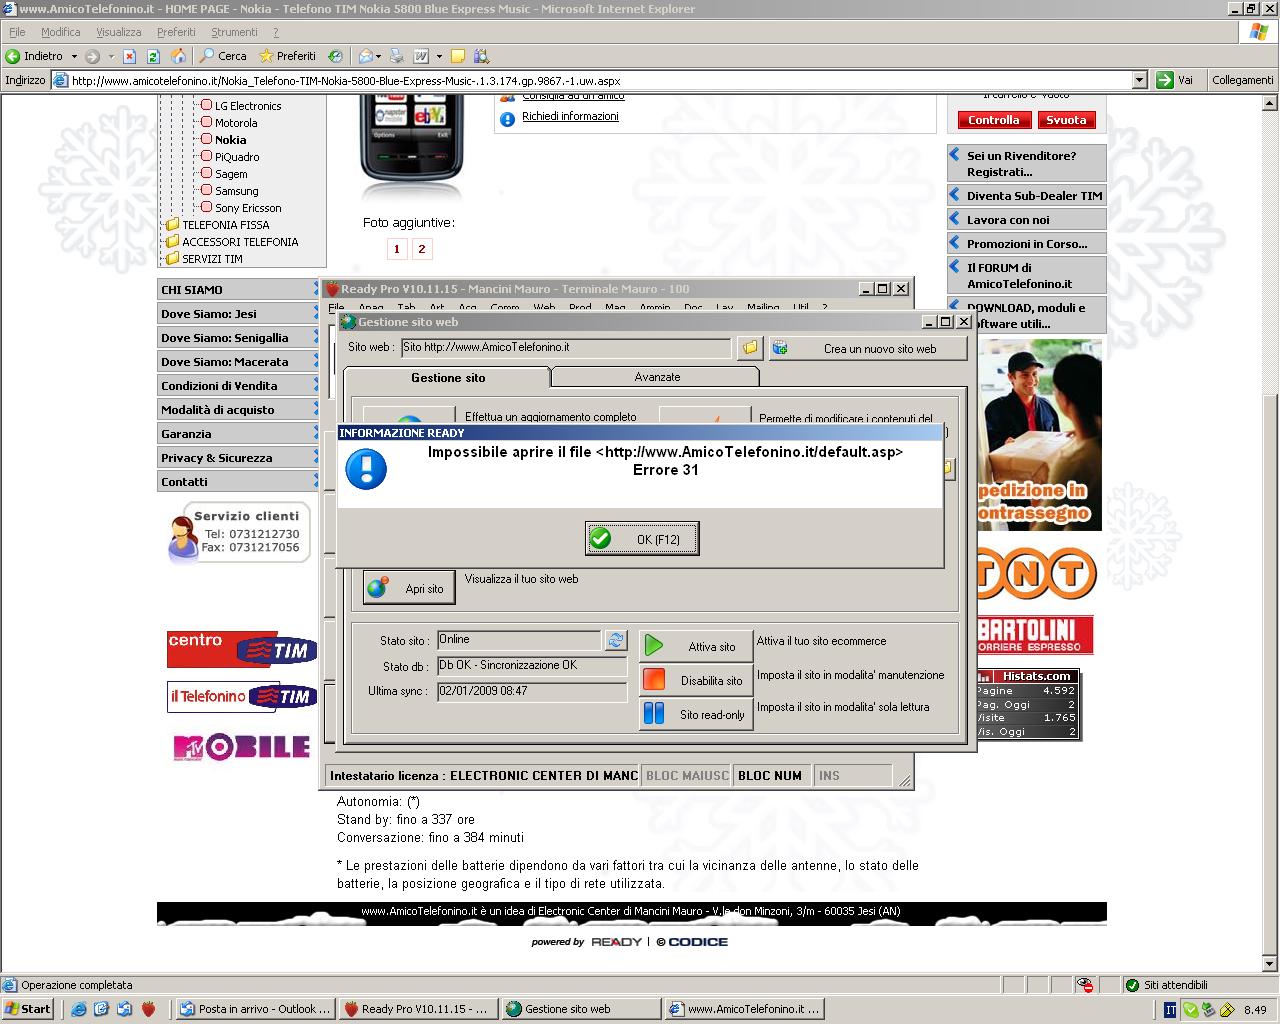This screenshot has height=1024, width=1280.
Task: Open the Preferiti star toolbar button
Action: (x=287, y=56)
